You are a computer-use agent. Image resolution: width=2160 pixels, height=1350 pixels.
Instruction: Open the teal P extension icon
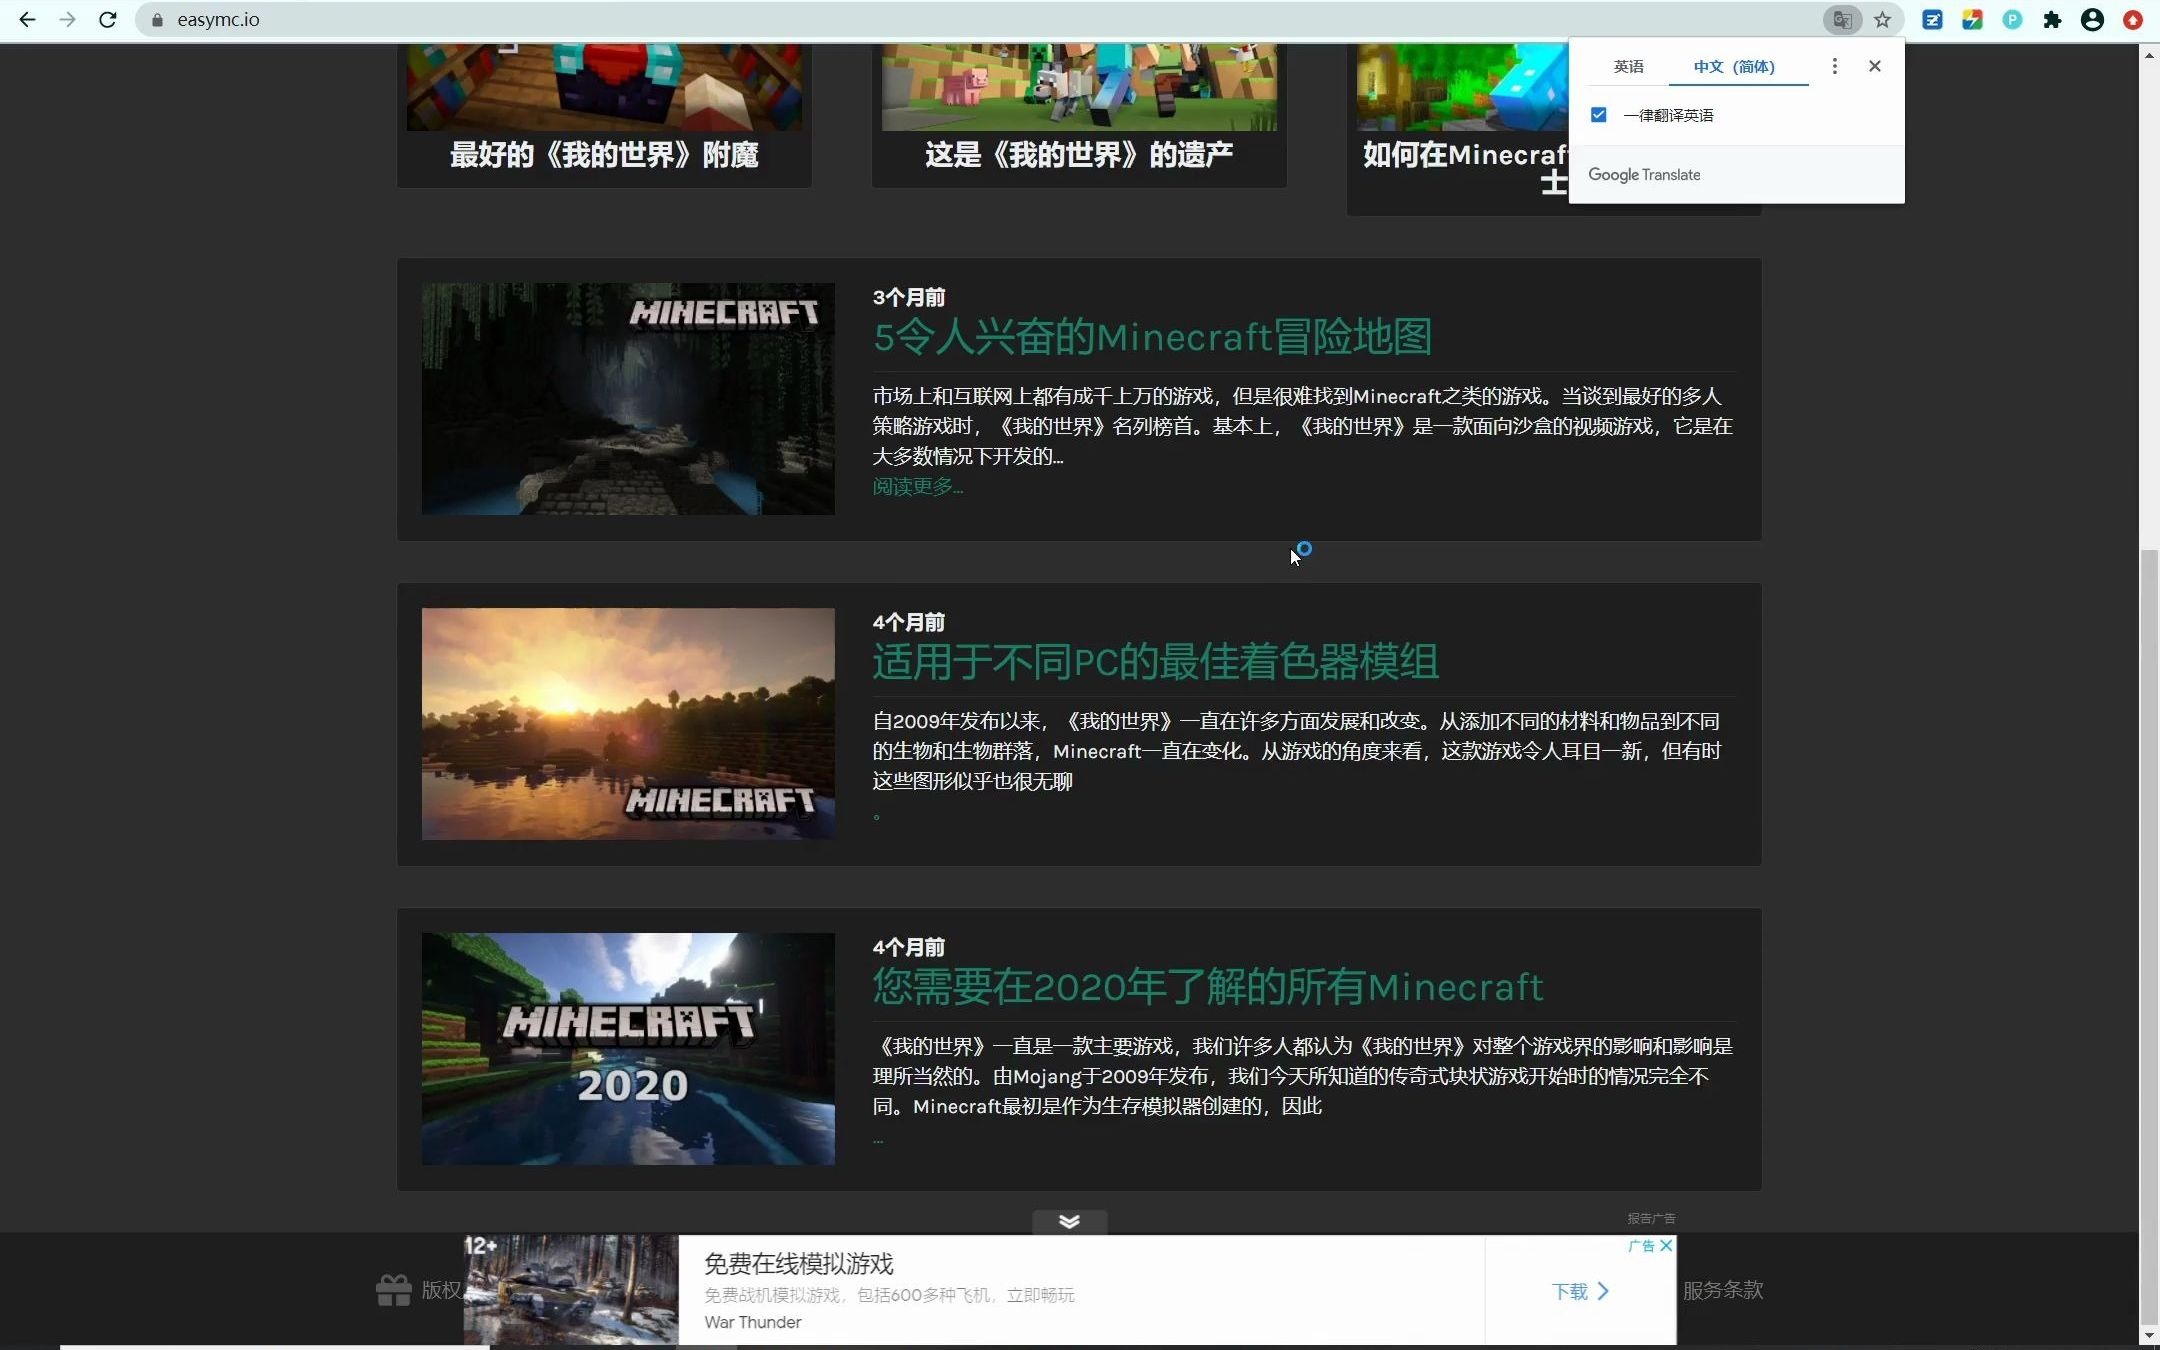(x=2013, y=19)
